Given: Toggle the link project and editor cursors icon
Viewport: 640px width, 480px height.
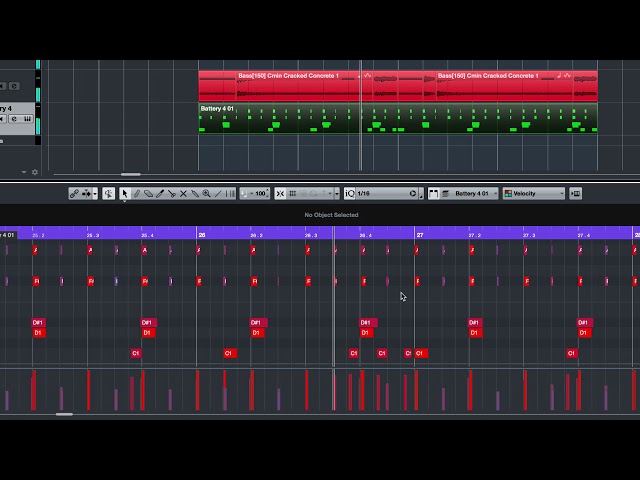Looking at the screenshot, I should tap(74, 193).
